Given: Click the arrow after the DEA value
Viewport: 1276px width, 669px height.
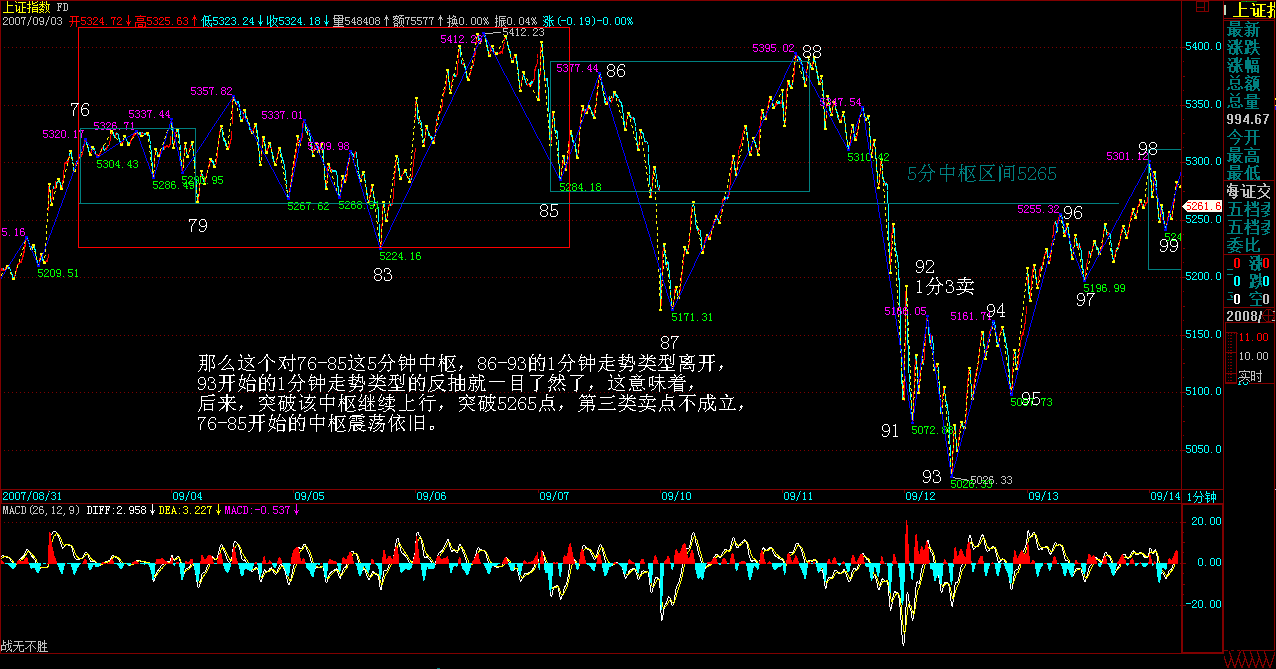Looking at the screenshot, I should point(216,510).
